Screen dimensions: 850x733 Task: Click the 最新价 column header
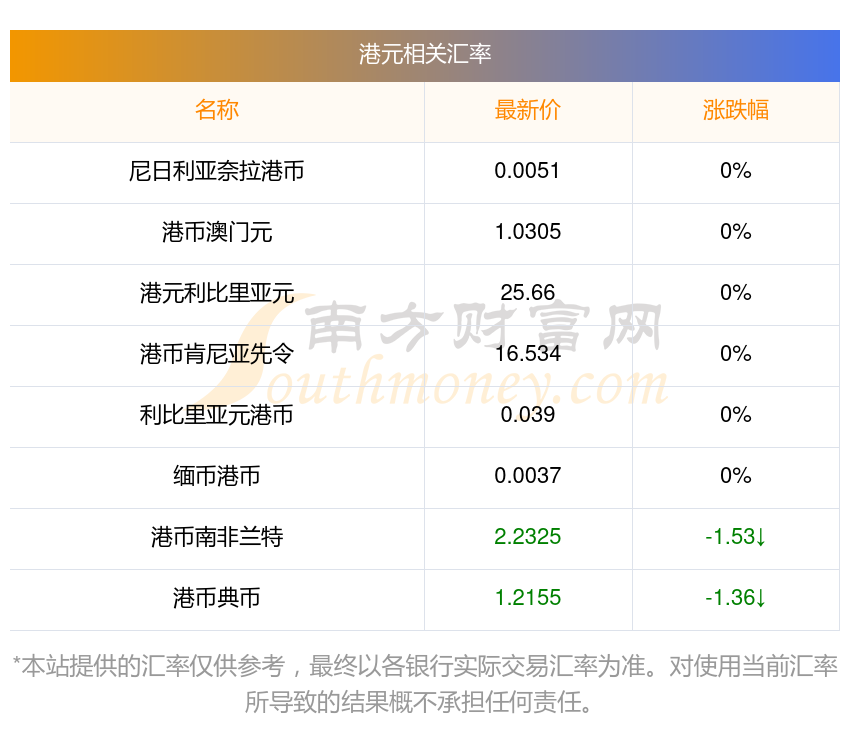527,110
